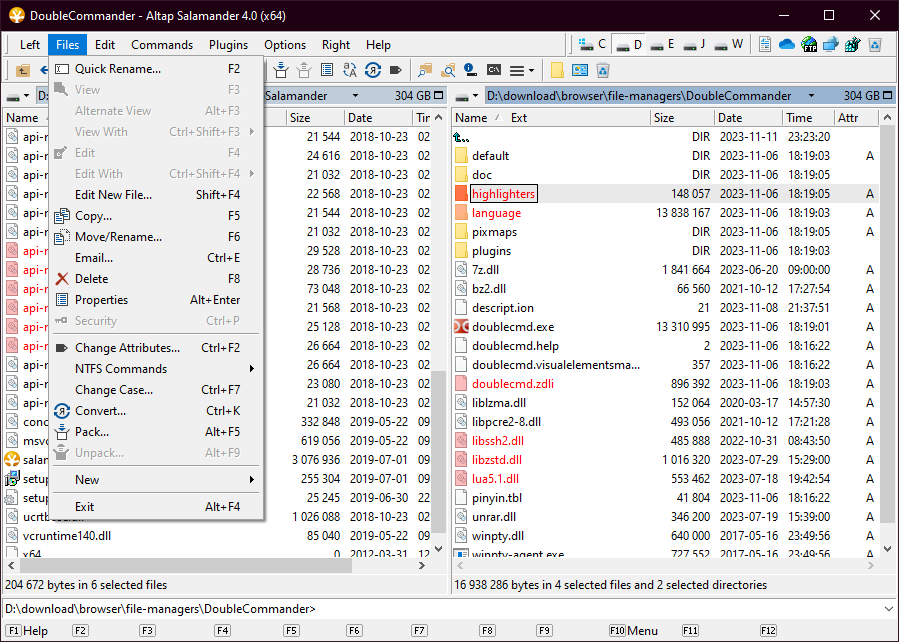Click the command line input field
This screenshot has width=899, height=642.
[600, 609]
